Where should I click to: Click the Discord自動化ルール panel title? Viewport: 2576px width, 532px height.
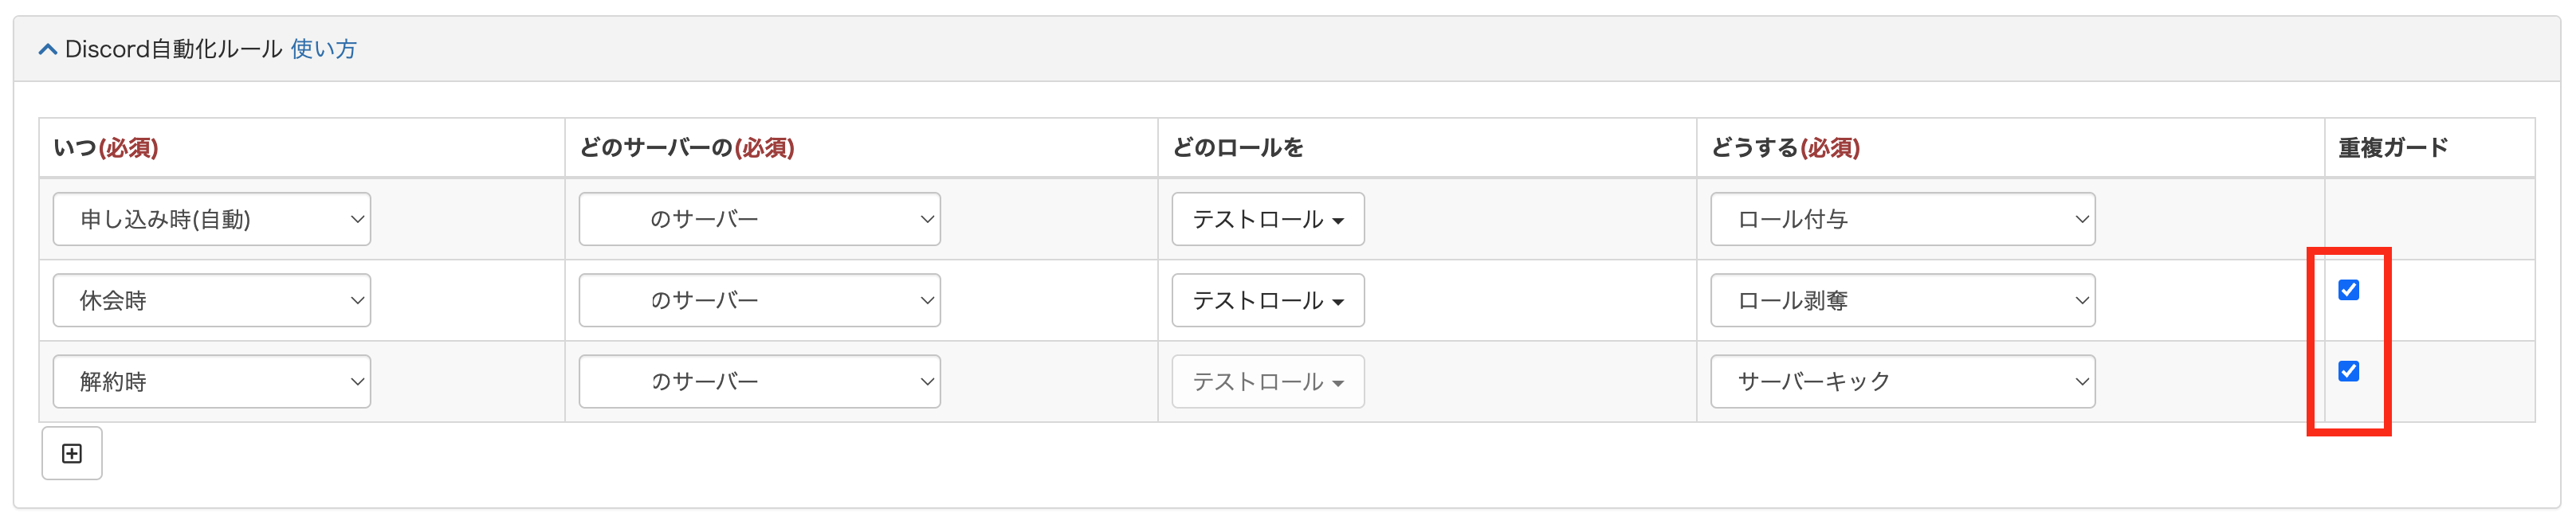[173, 50]
